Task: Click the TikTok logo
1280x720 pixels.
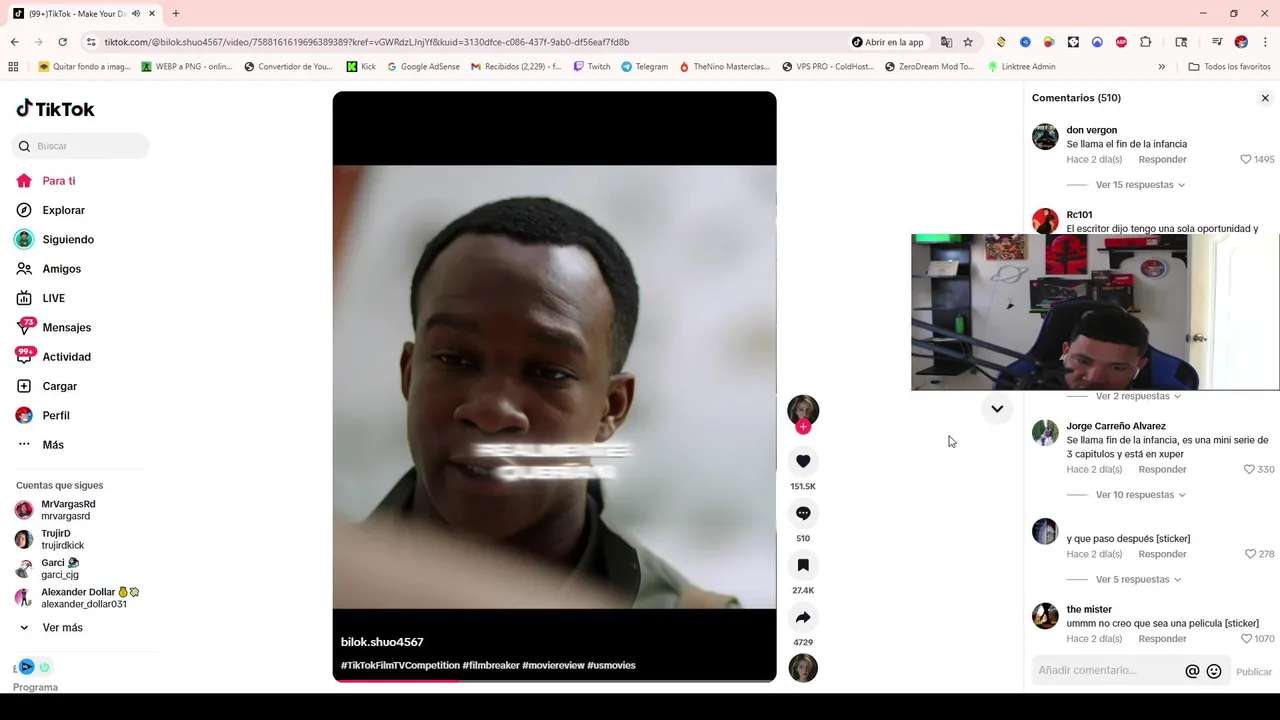Action: (x=55, y=109)
